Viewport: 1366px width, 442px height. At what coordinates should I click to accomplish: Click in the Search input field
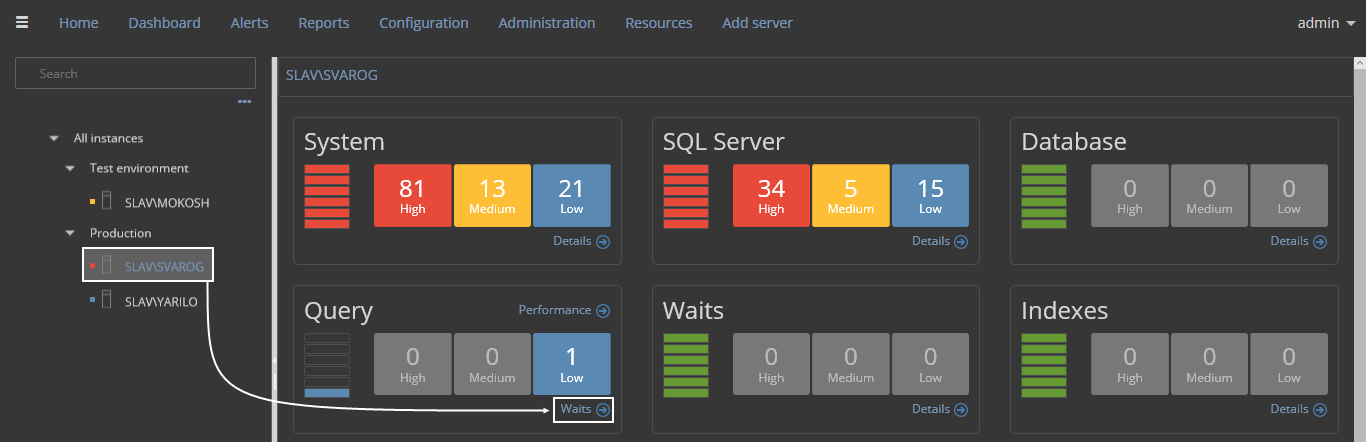135,74
